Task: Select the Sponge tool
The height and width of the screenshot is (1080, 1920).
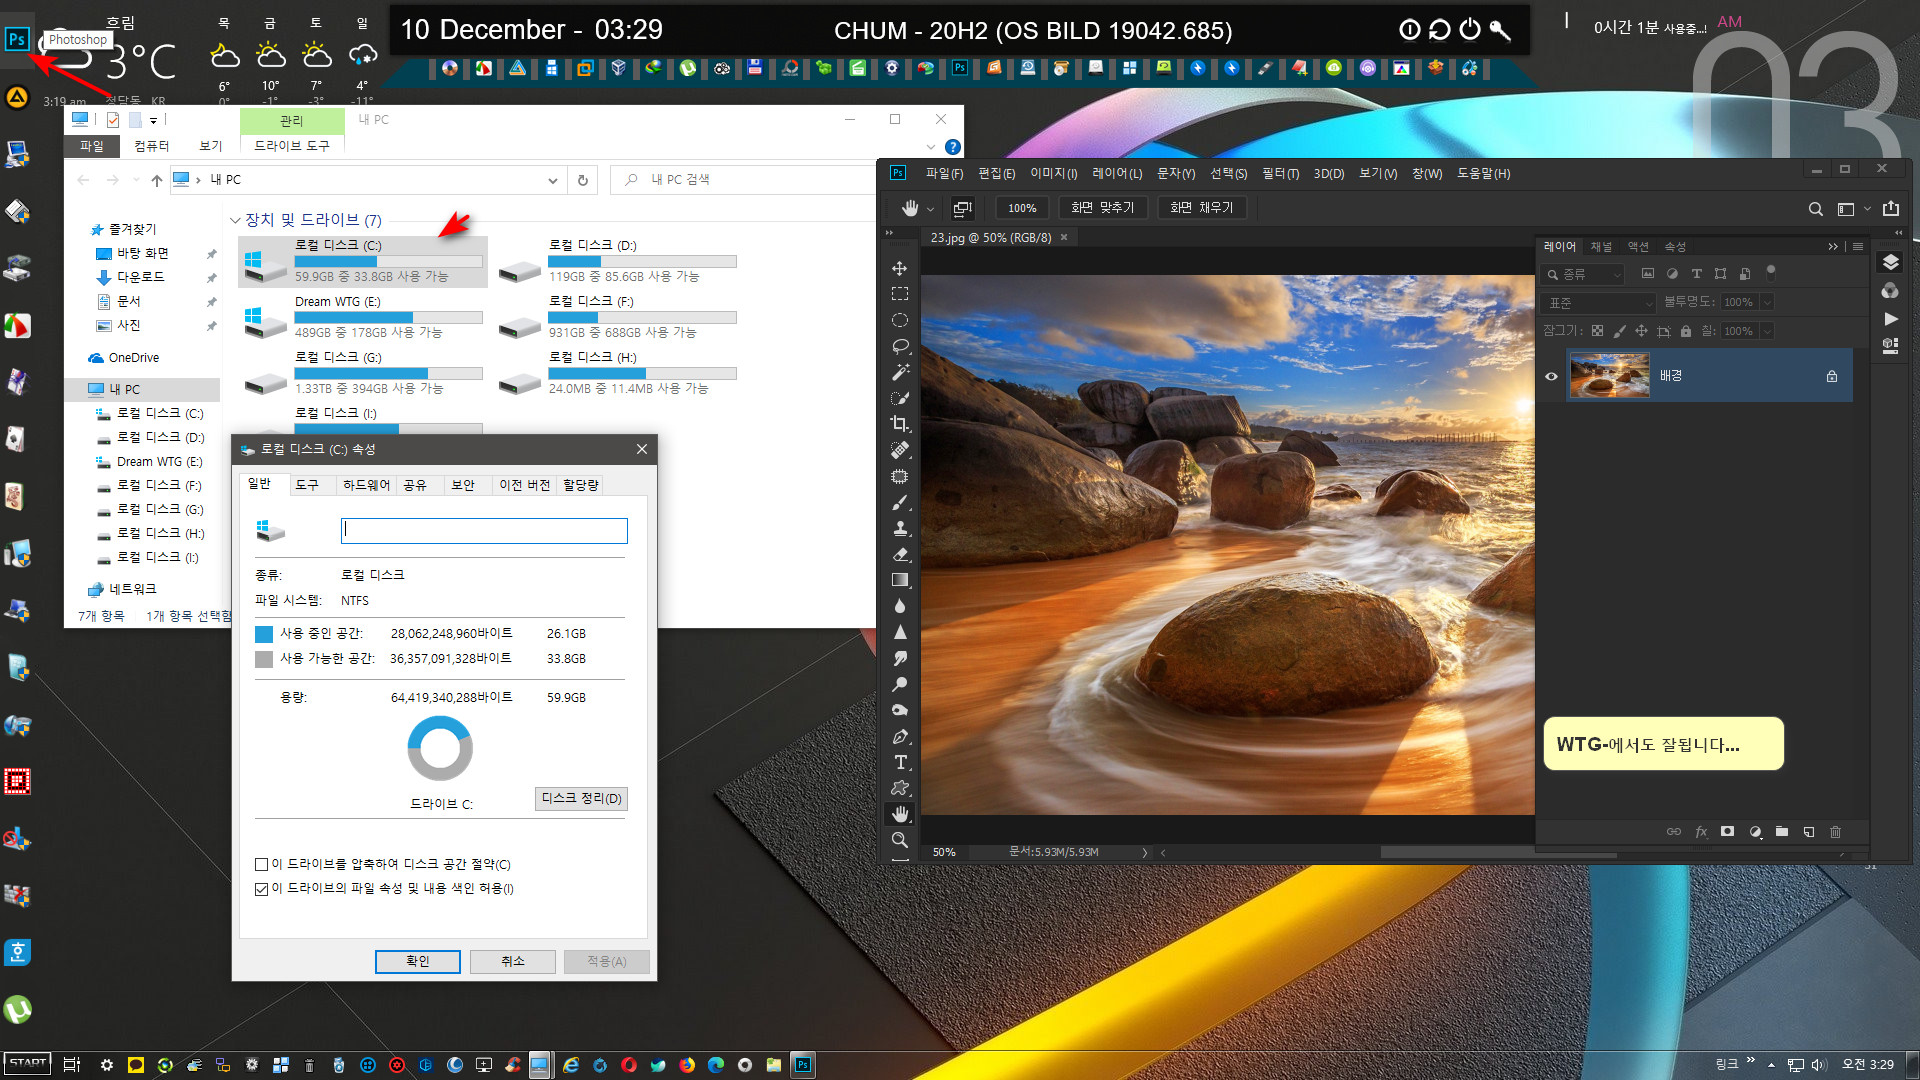Action: point(900,710)
